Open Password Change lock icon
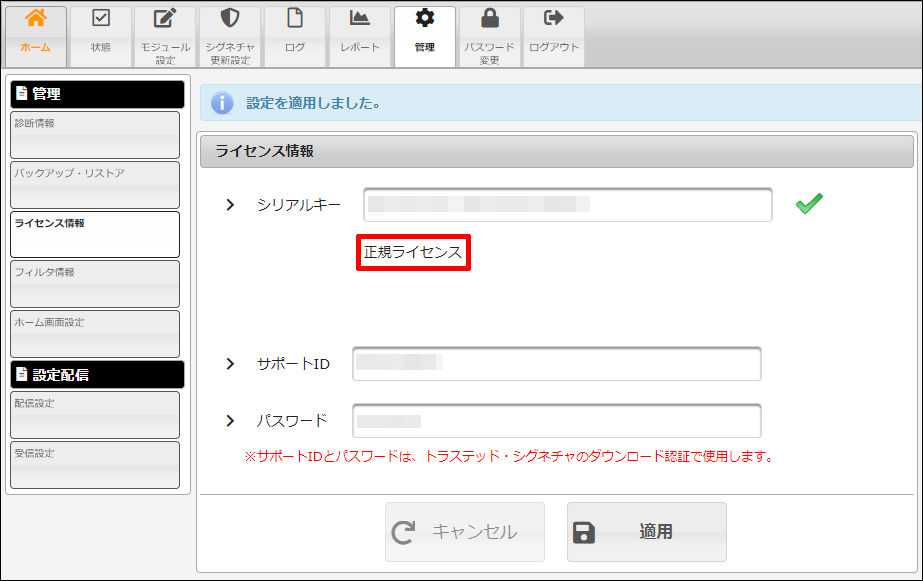Image resolution: width=923 pixels, height=581 pixels. tap(489, 18)
